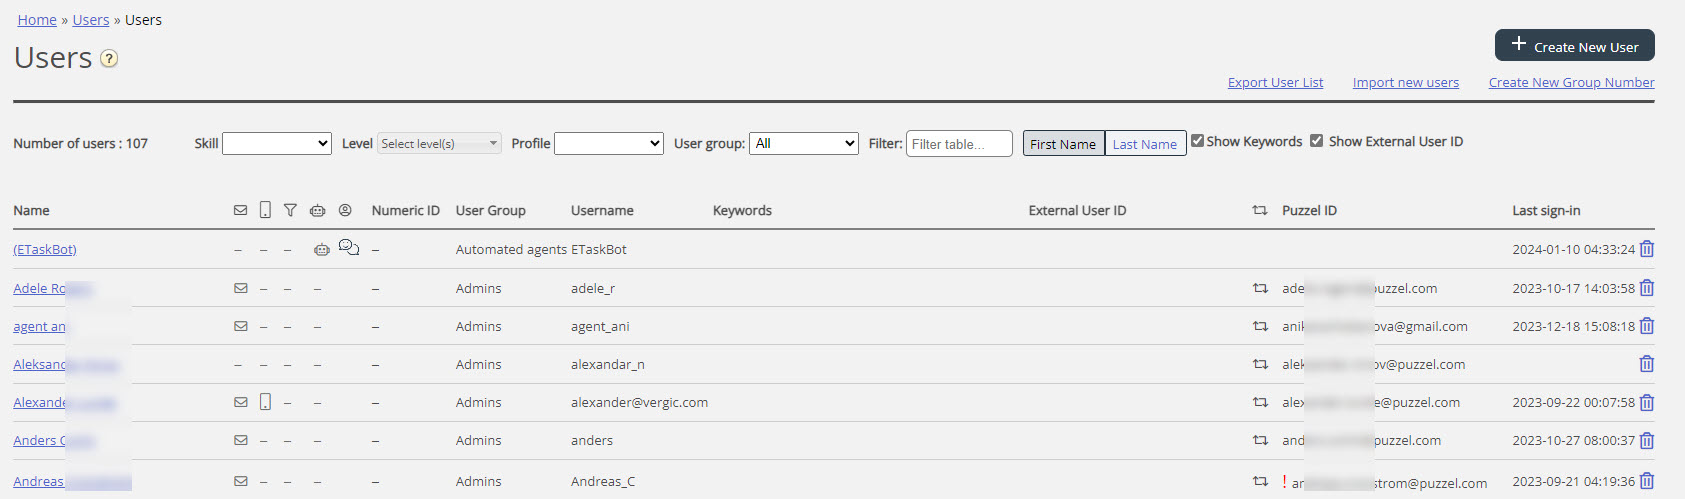
Task: Uncheck the Show Keywords checkbox
Action: pyautogui.click(x=1197, y=141)
